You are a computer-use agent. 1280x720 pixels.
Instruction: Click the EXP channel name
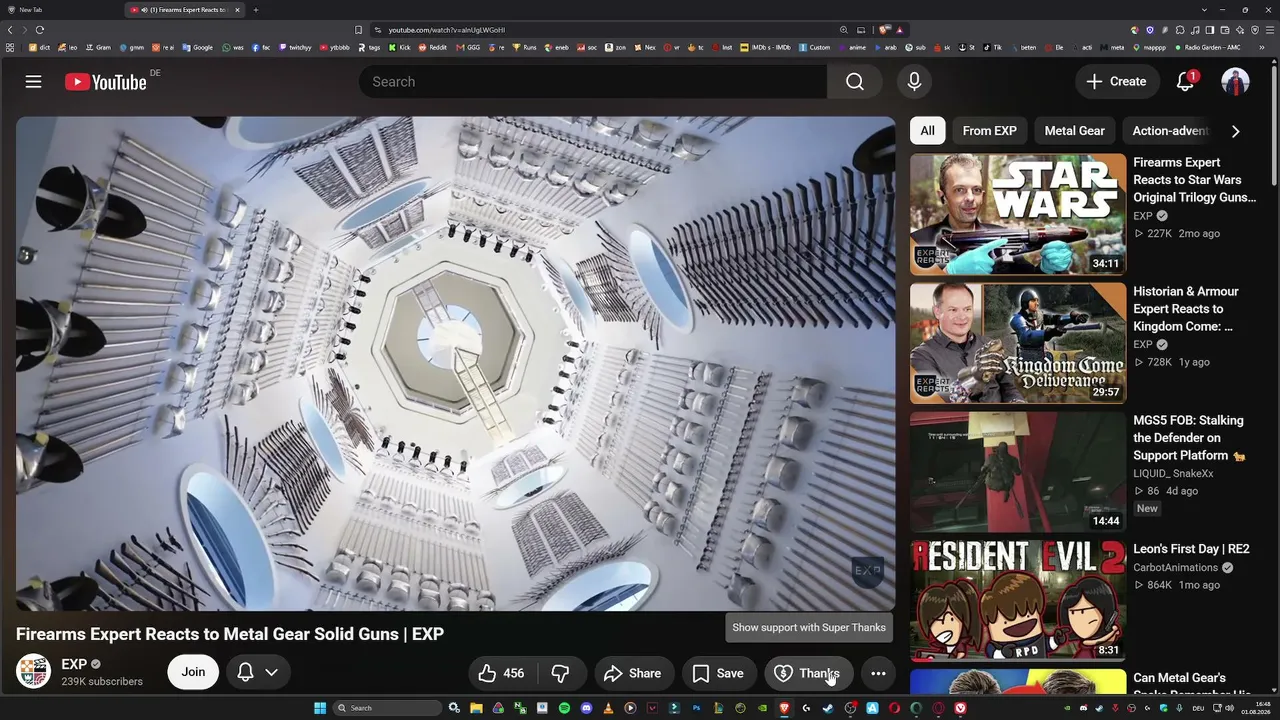pyautogui.click(x=74, y=664)
